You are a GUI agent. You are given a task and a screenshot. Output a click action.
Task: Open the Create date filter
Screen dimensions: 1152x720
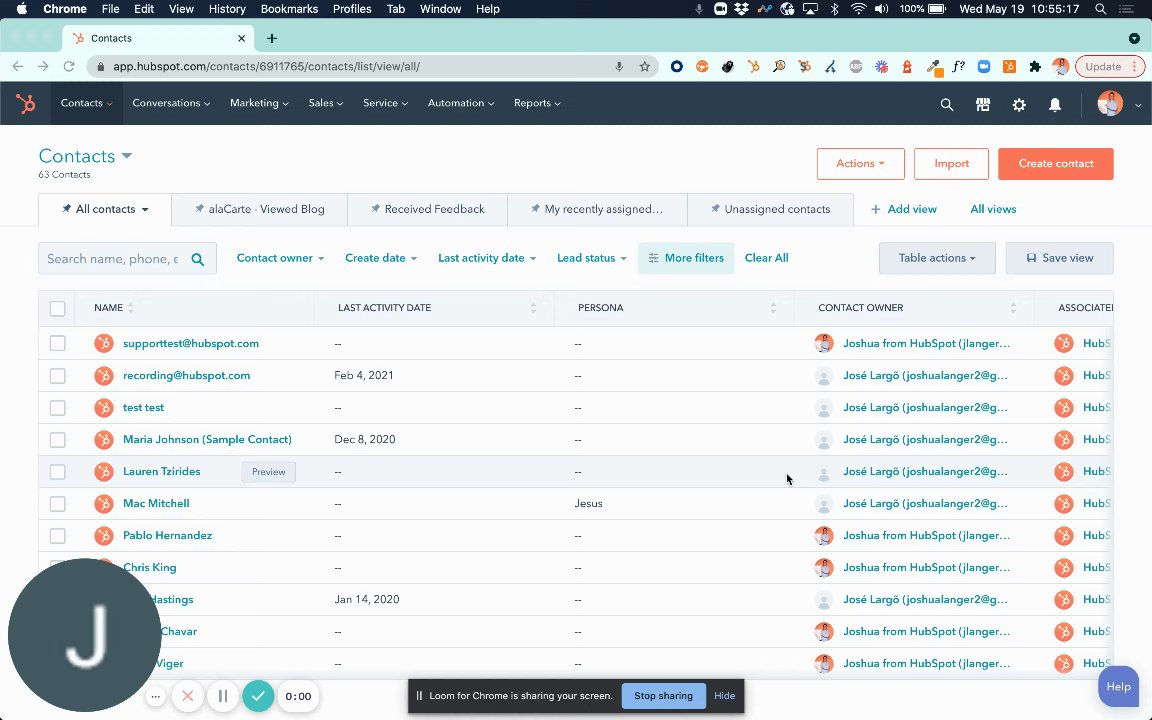pyautogui.click(x=381, y=258)
